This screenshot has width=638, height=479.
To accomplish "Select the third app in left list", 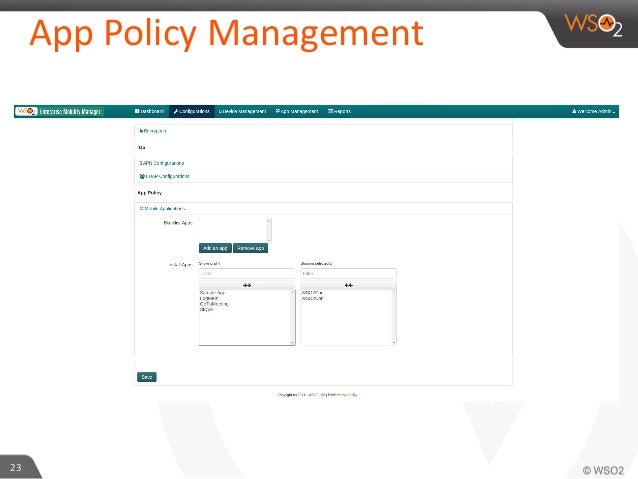I will click(x=214, y=304).
